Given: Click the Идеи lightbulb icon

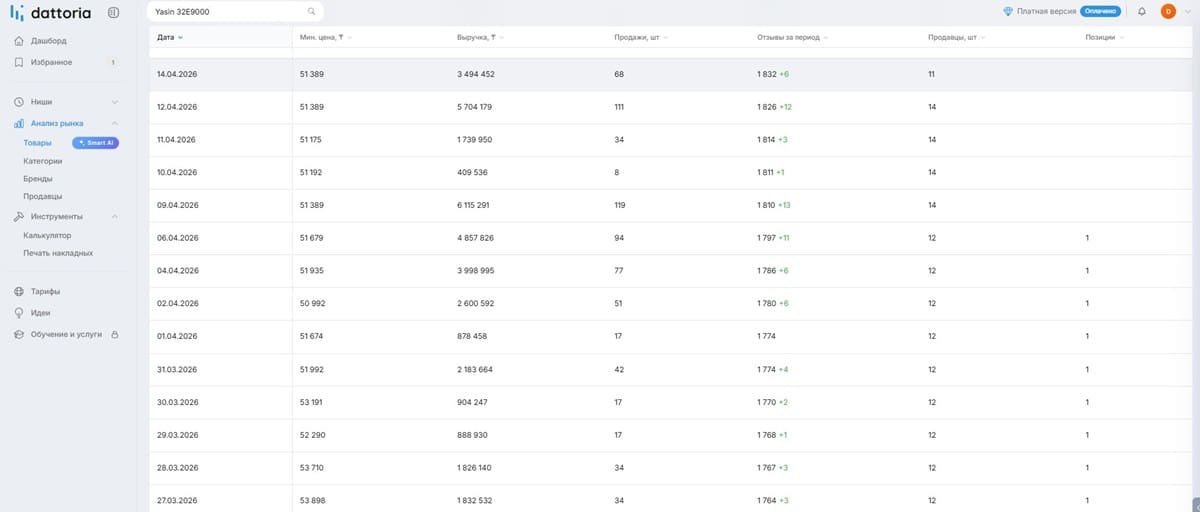Looking at the screenshot, I should click(19, 313).
